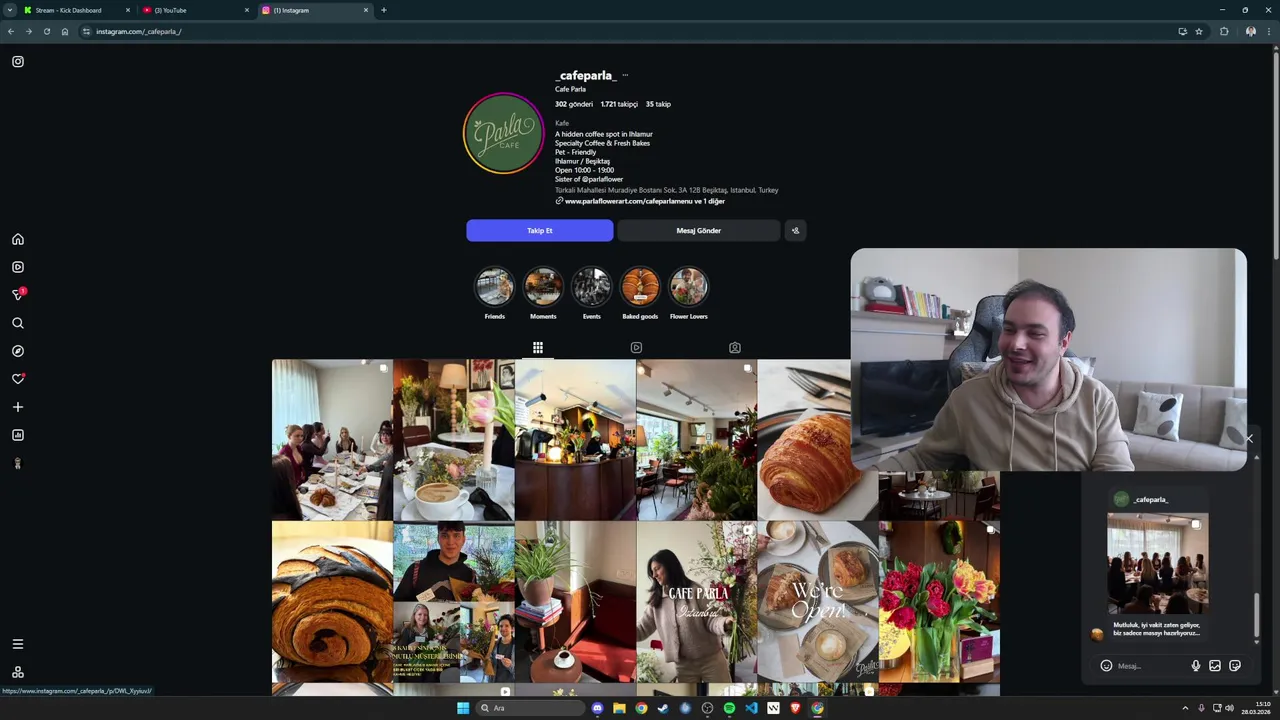This screenshot has width=1280, height=720.
Task: Switch to the YouTube browser tab
Action: 196,10
